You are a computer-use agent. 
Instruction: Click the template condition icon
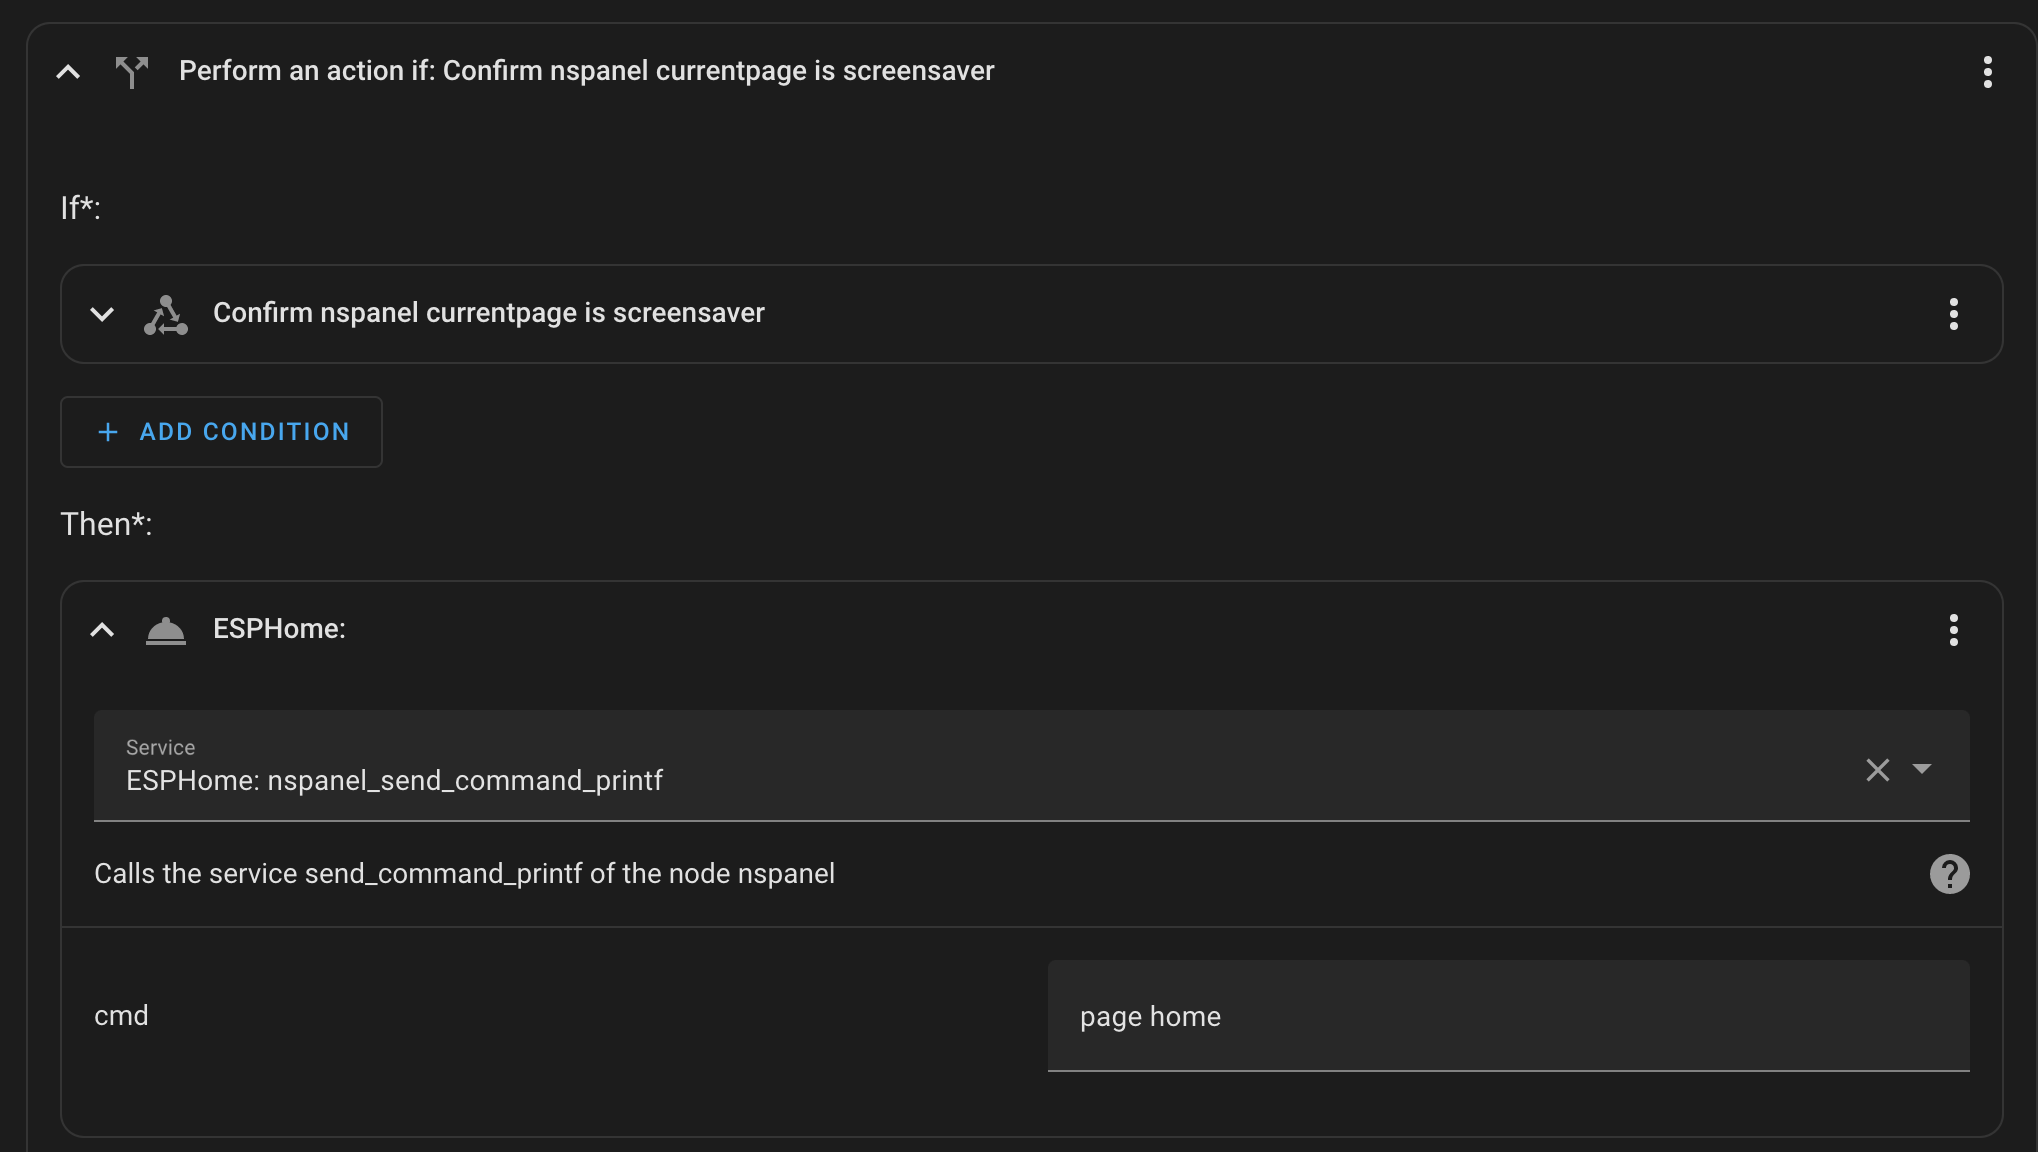coord(166,313)
